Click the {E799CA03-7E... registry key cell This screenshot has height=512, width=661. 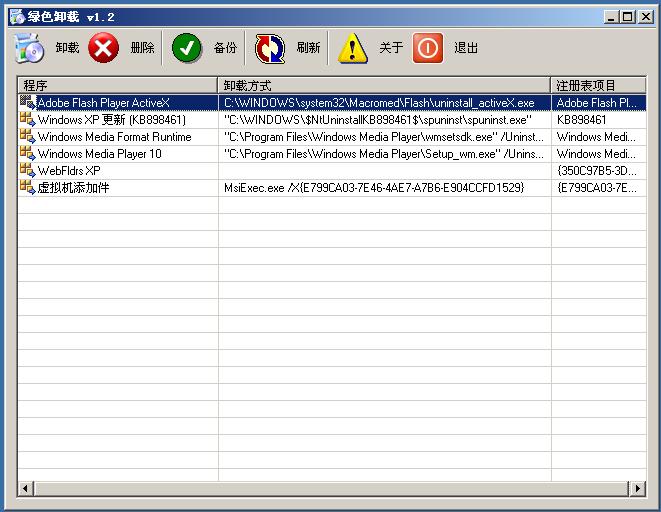[x=599, y=188]
